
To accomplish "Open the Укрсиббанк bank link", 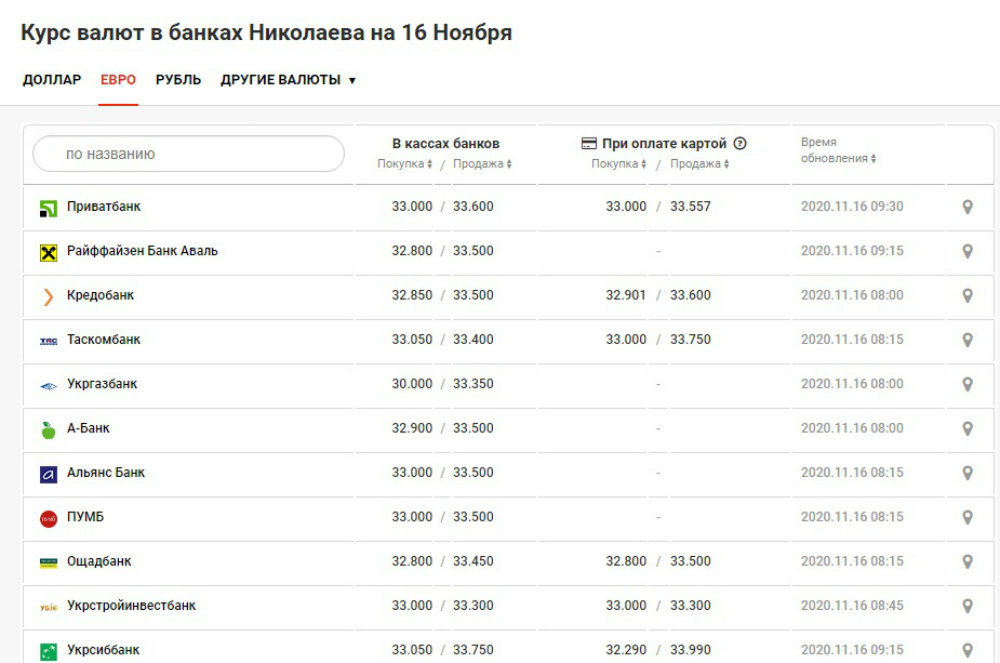I will pyautogui.click(x=103, y=650).
